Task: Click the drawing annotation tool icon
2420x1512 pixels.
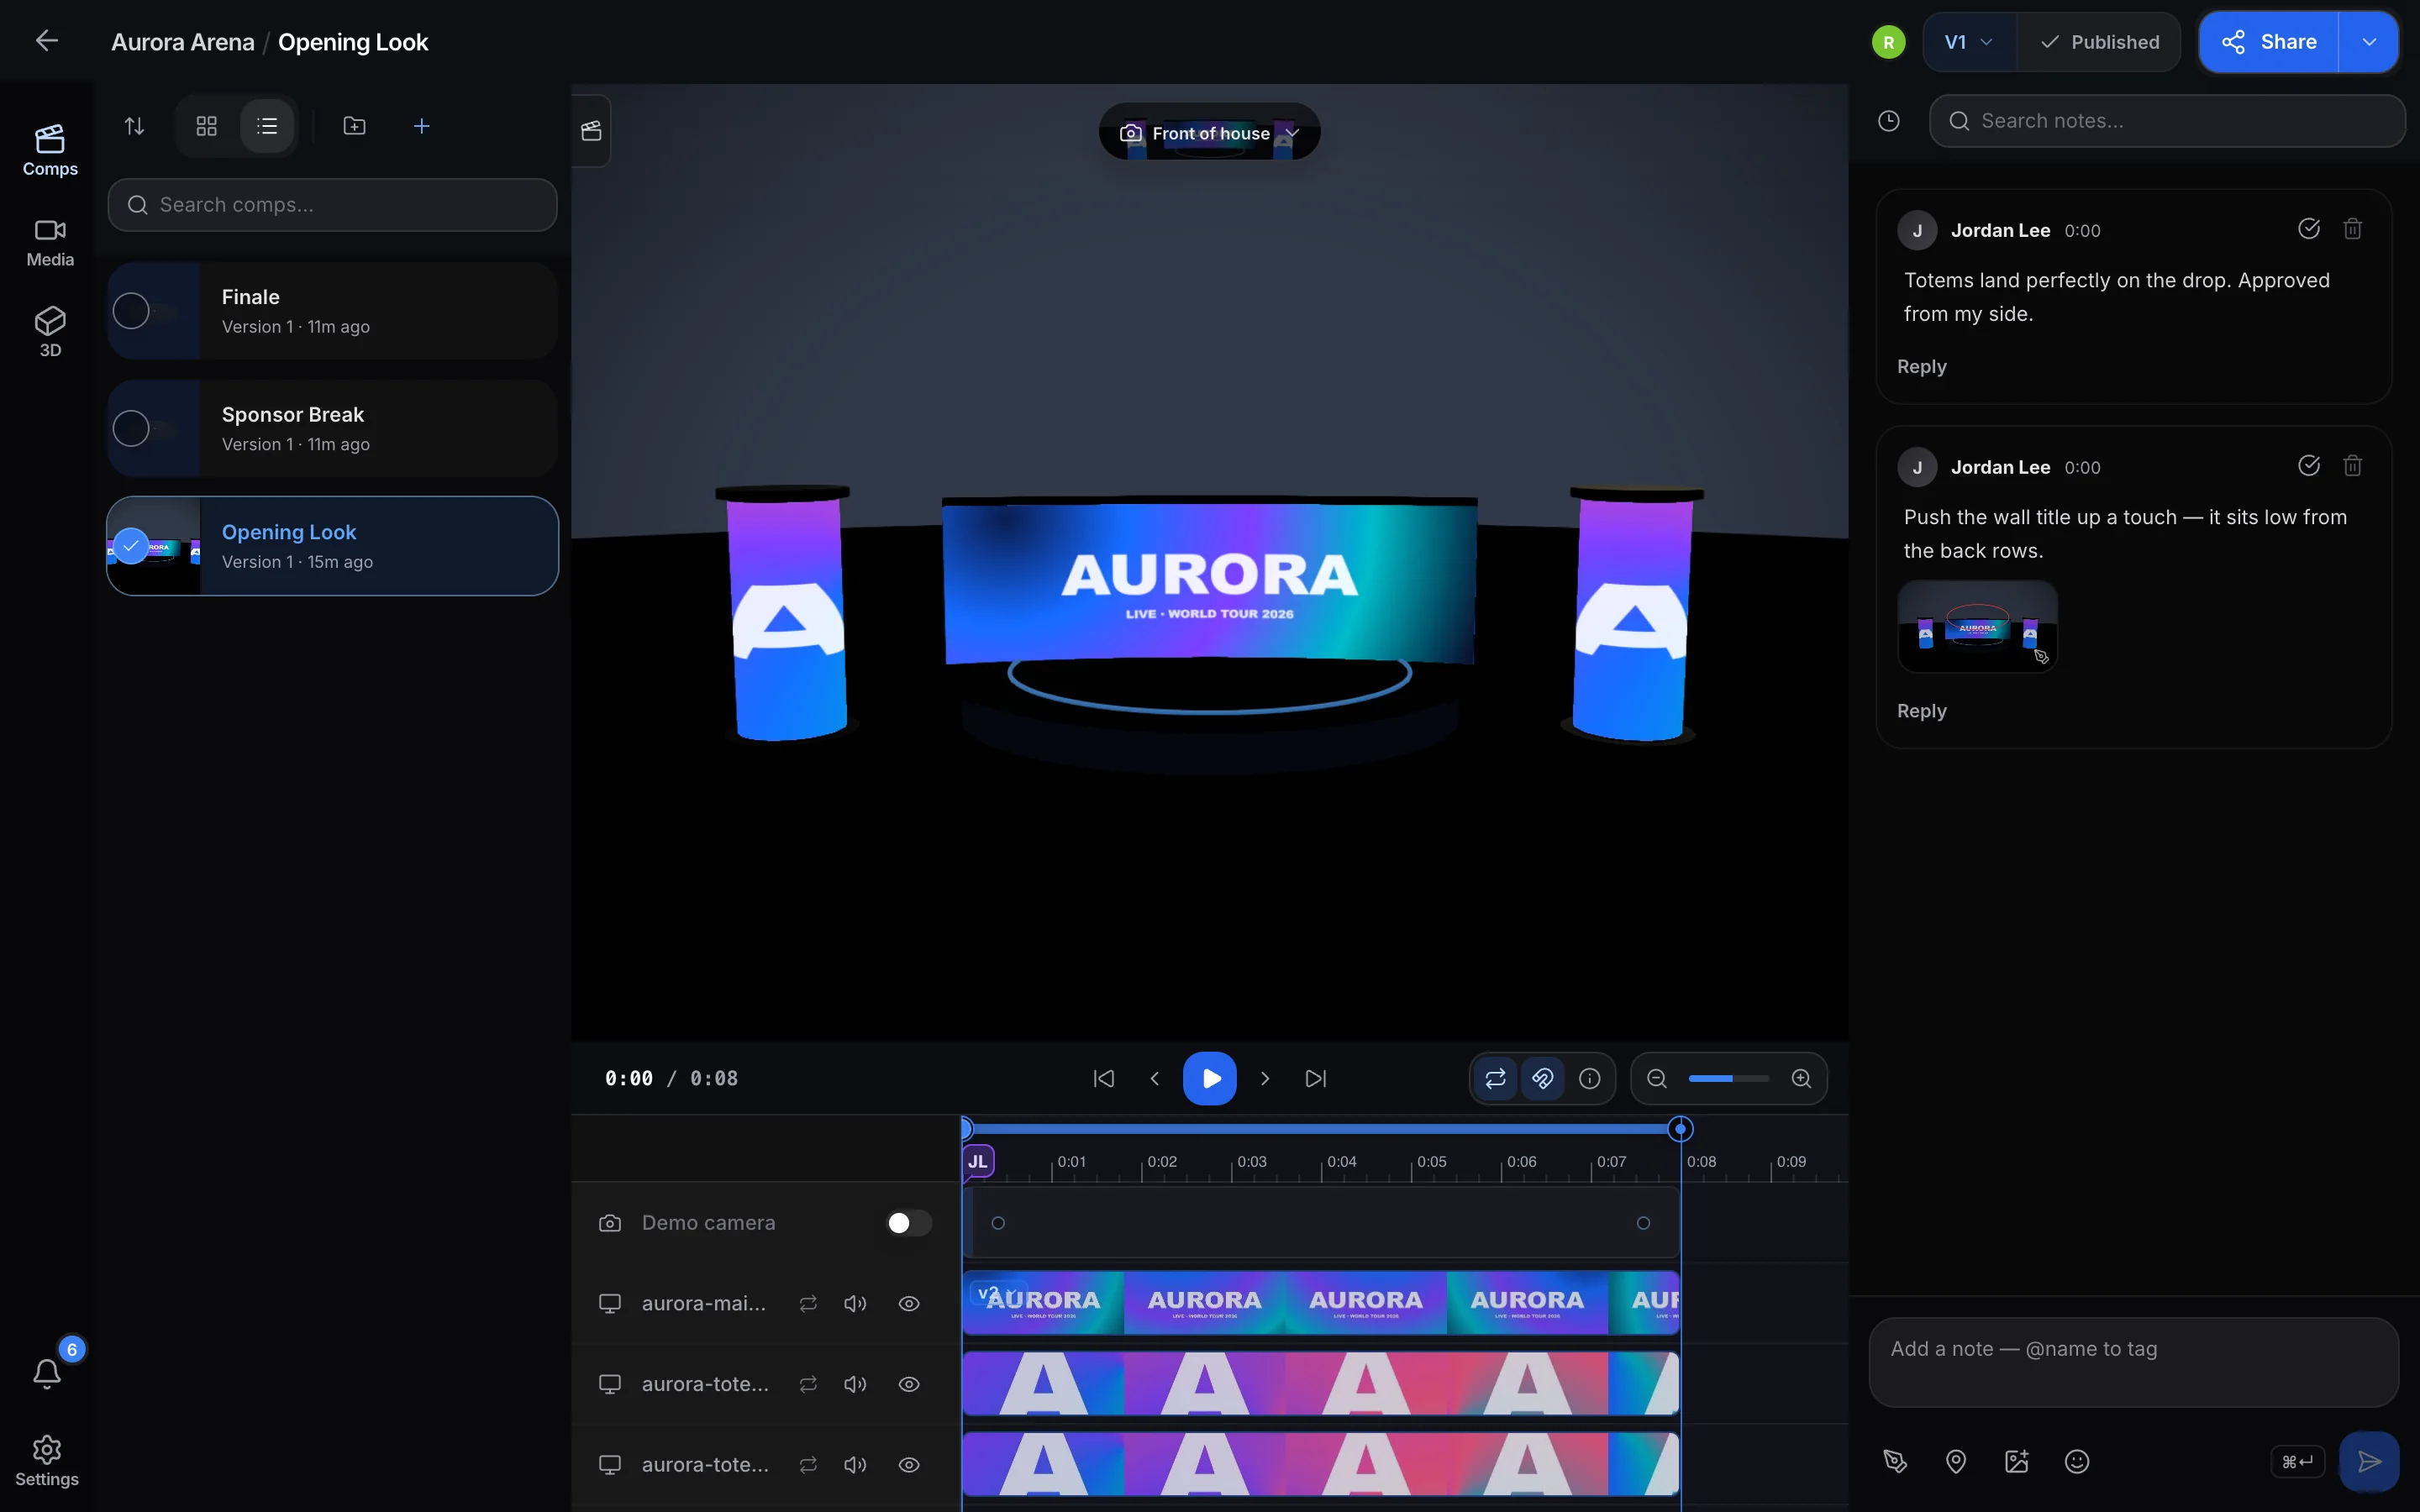Action: (1895, 1461)
